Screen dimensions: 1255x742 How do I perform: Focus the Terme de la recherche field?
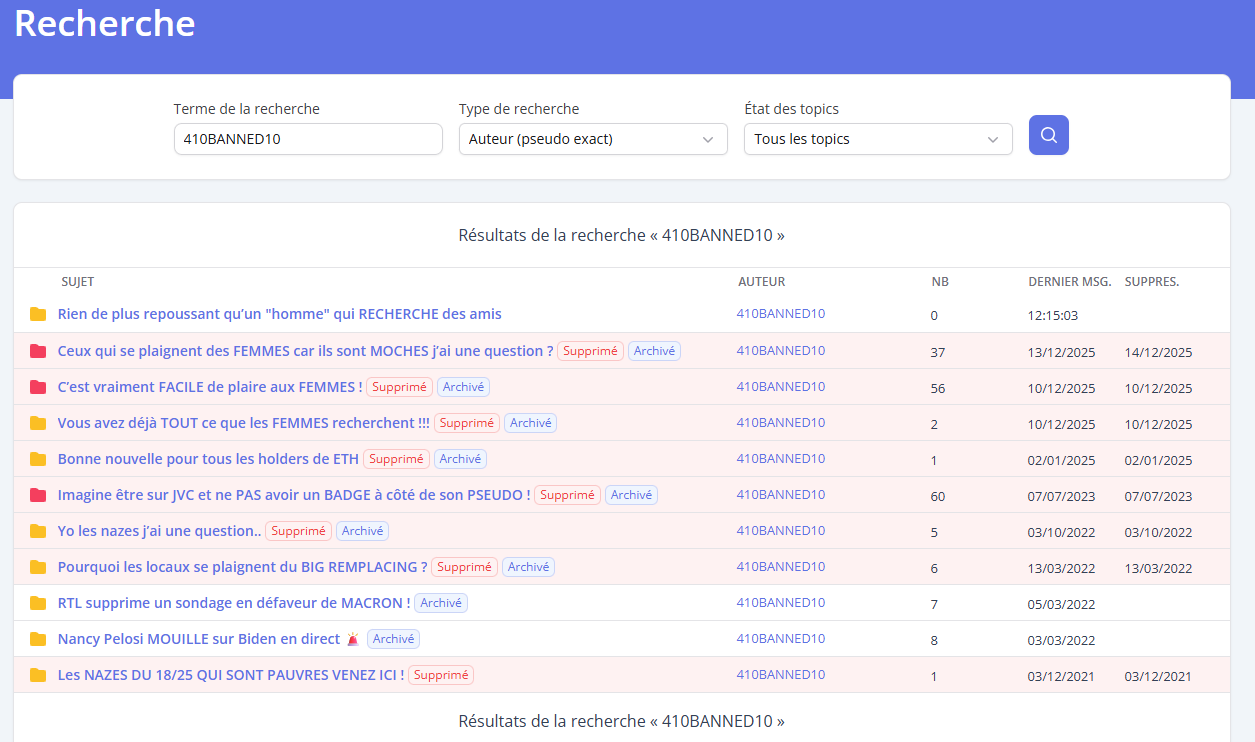308,139
